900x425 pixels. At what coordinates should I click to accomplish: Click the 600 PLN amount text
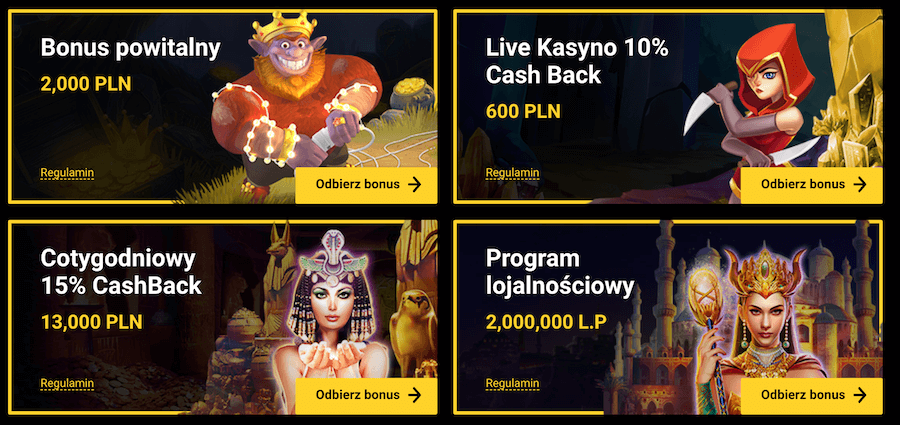tap(523, 111)
